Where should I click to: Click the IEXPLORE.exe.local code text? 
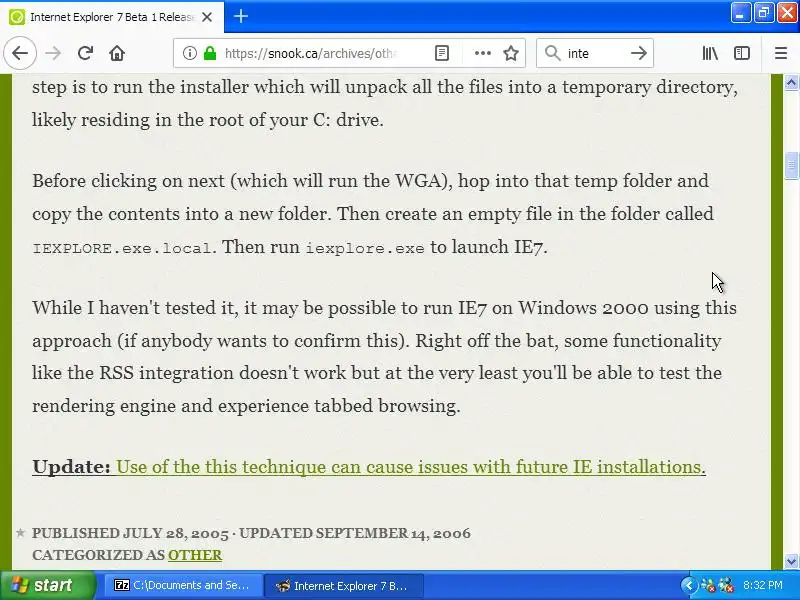pos(122,248)
